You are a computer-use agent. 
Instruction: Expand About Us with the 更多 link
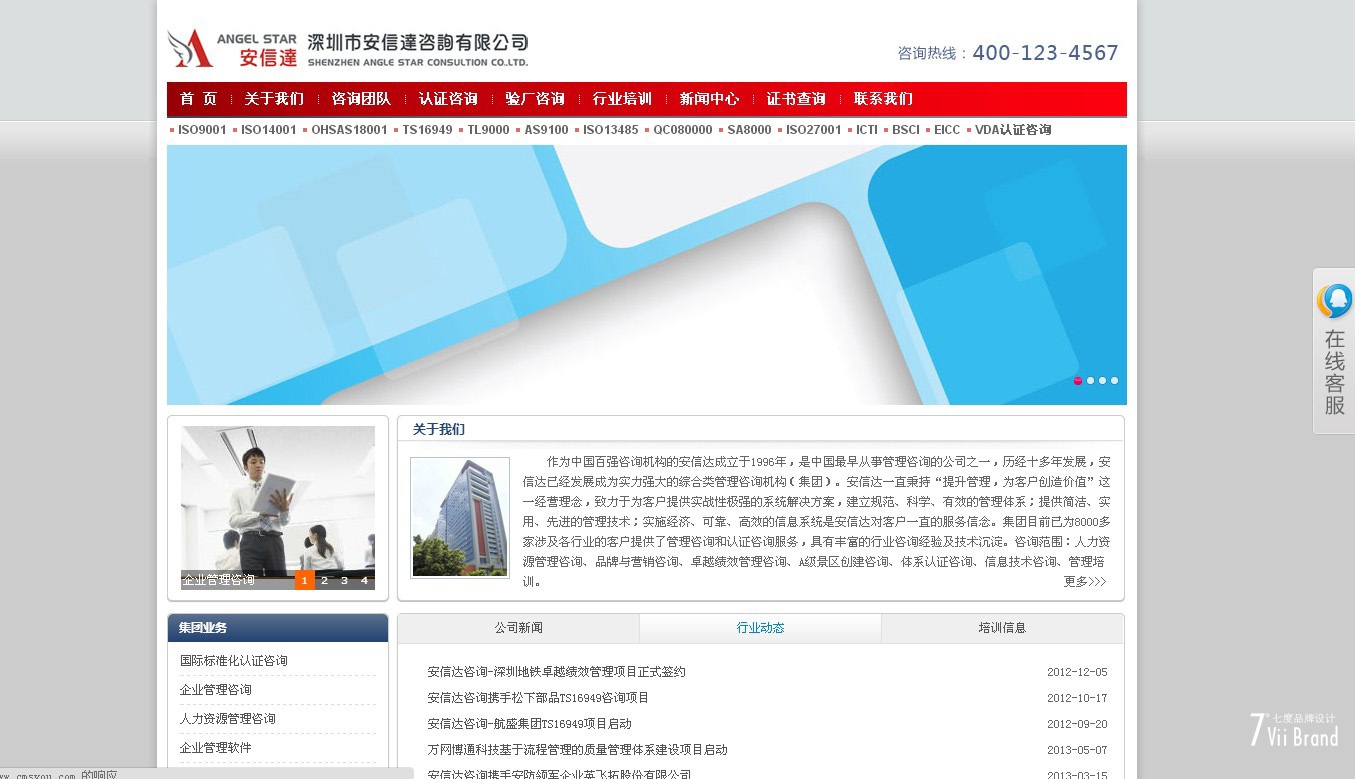1084,581
